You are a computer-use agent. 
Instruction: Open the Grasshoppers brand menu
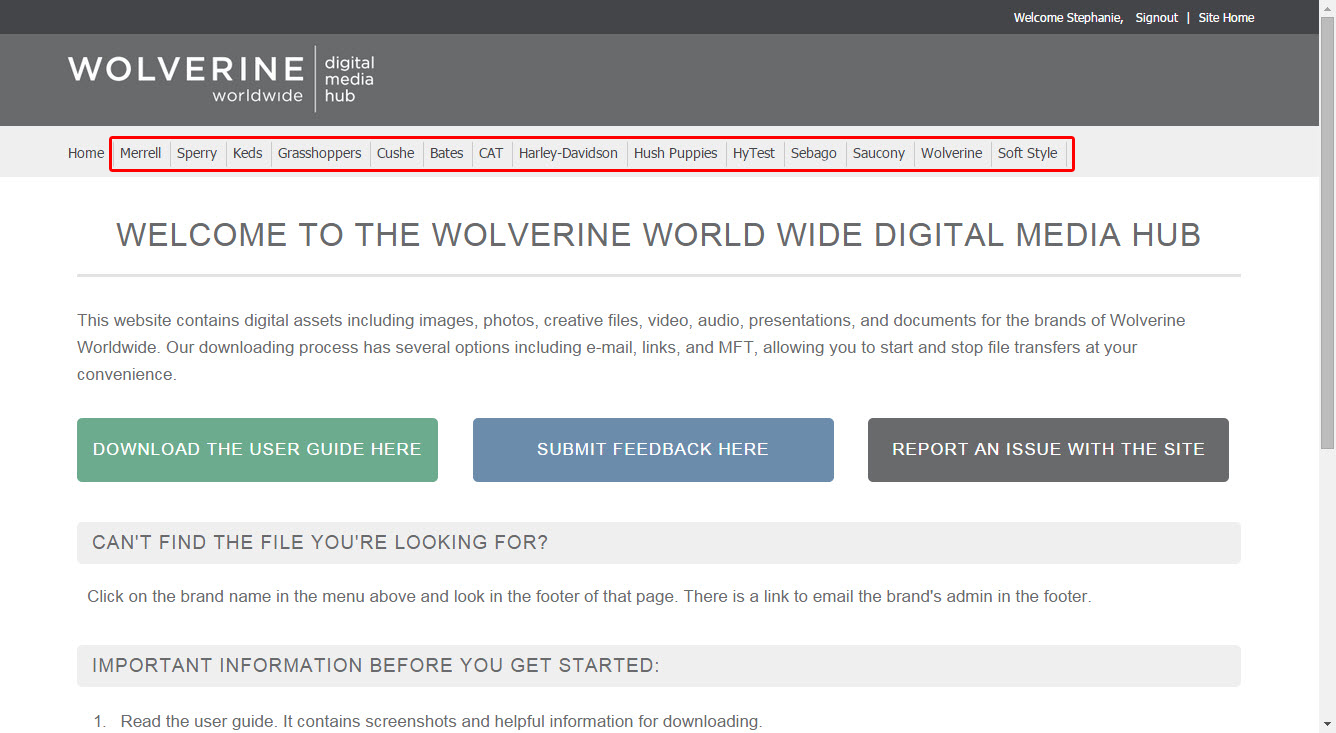pos(320,153)
